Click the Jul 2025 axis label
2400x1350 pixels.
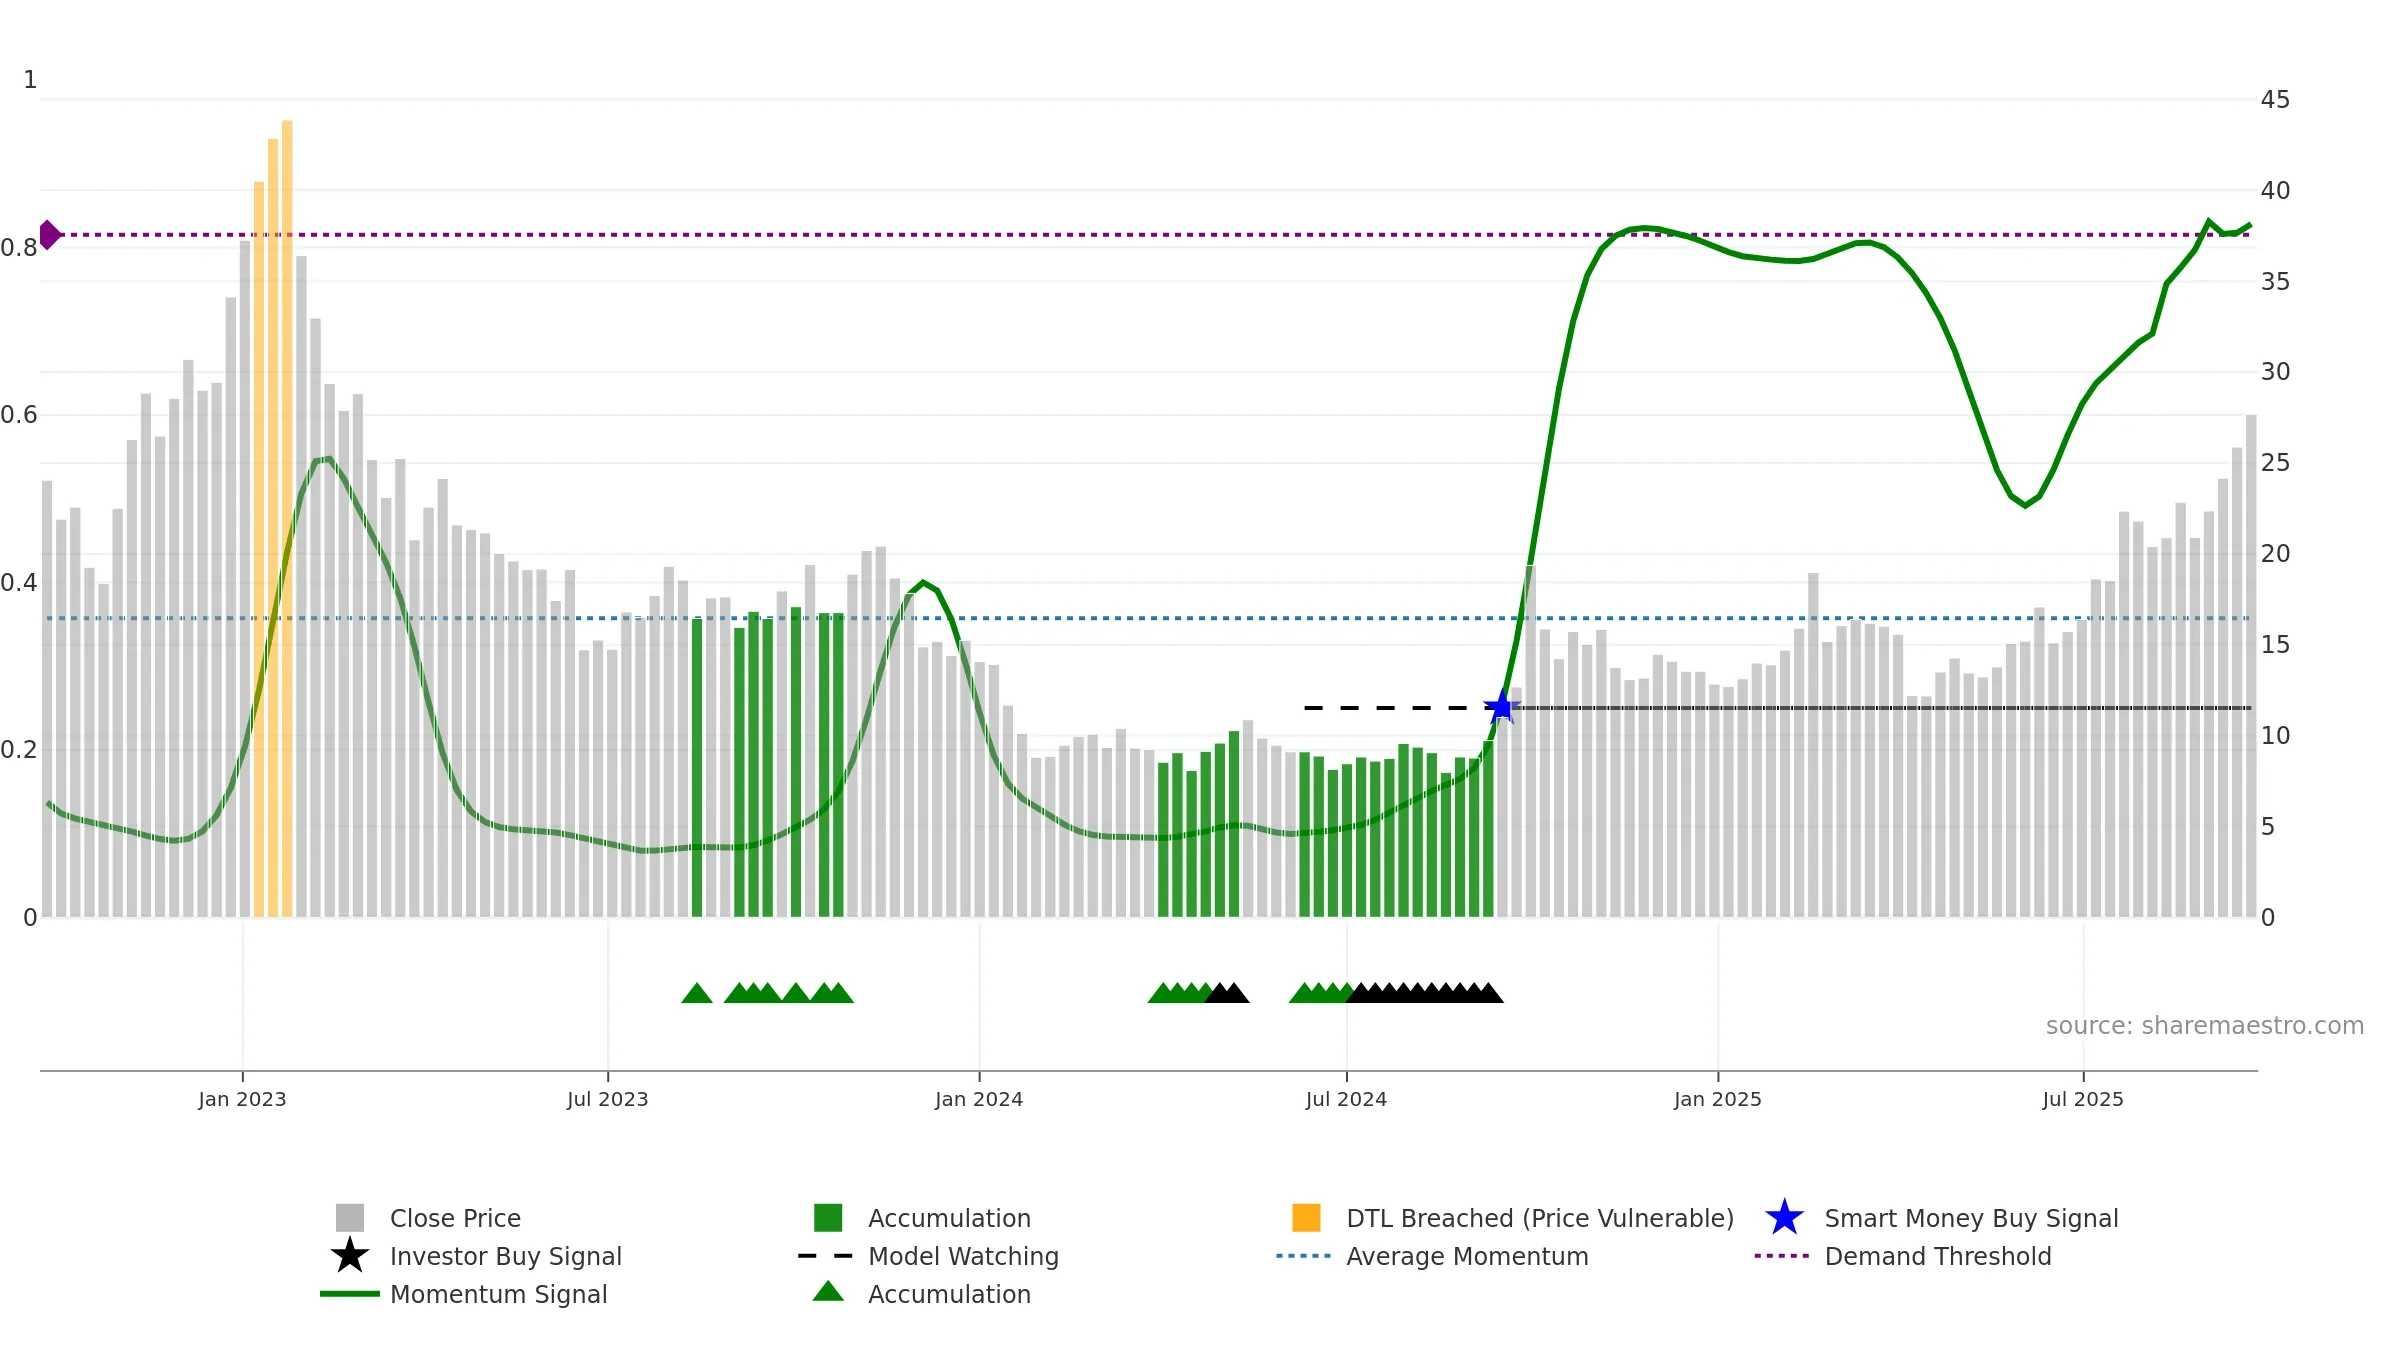[x=2083, y=1100]
